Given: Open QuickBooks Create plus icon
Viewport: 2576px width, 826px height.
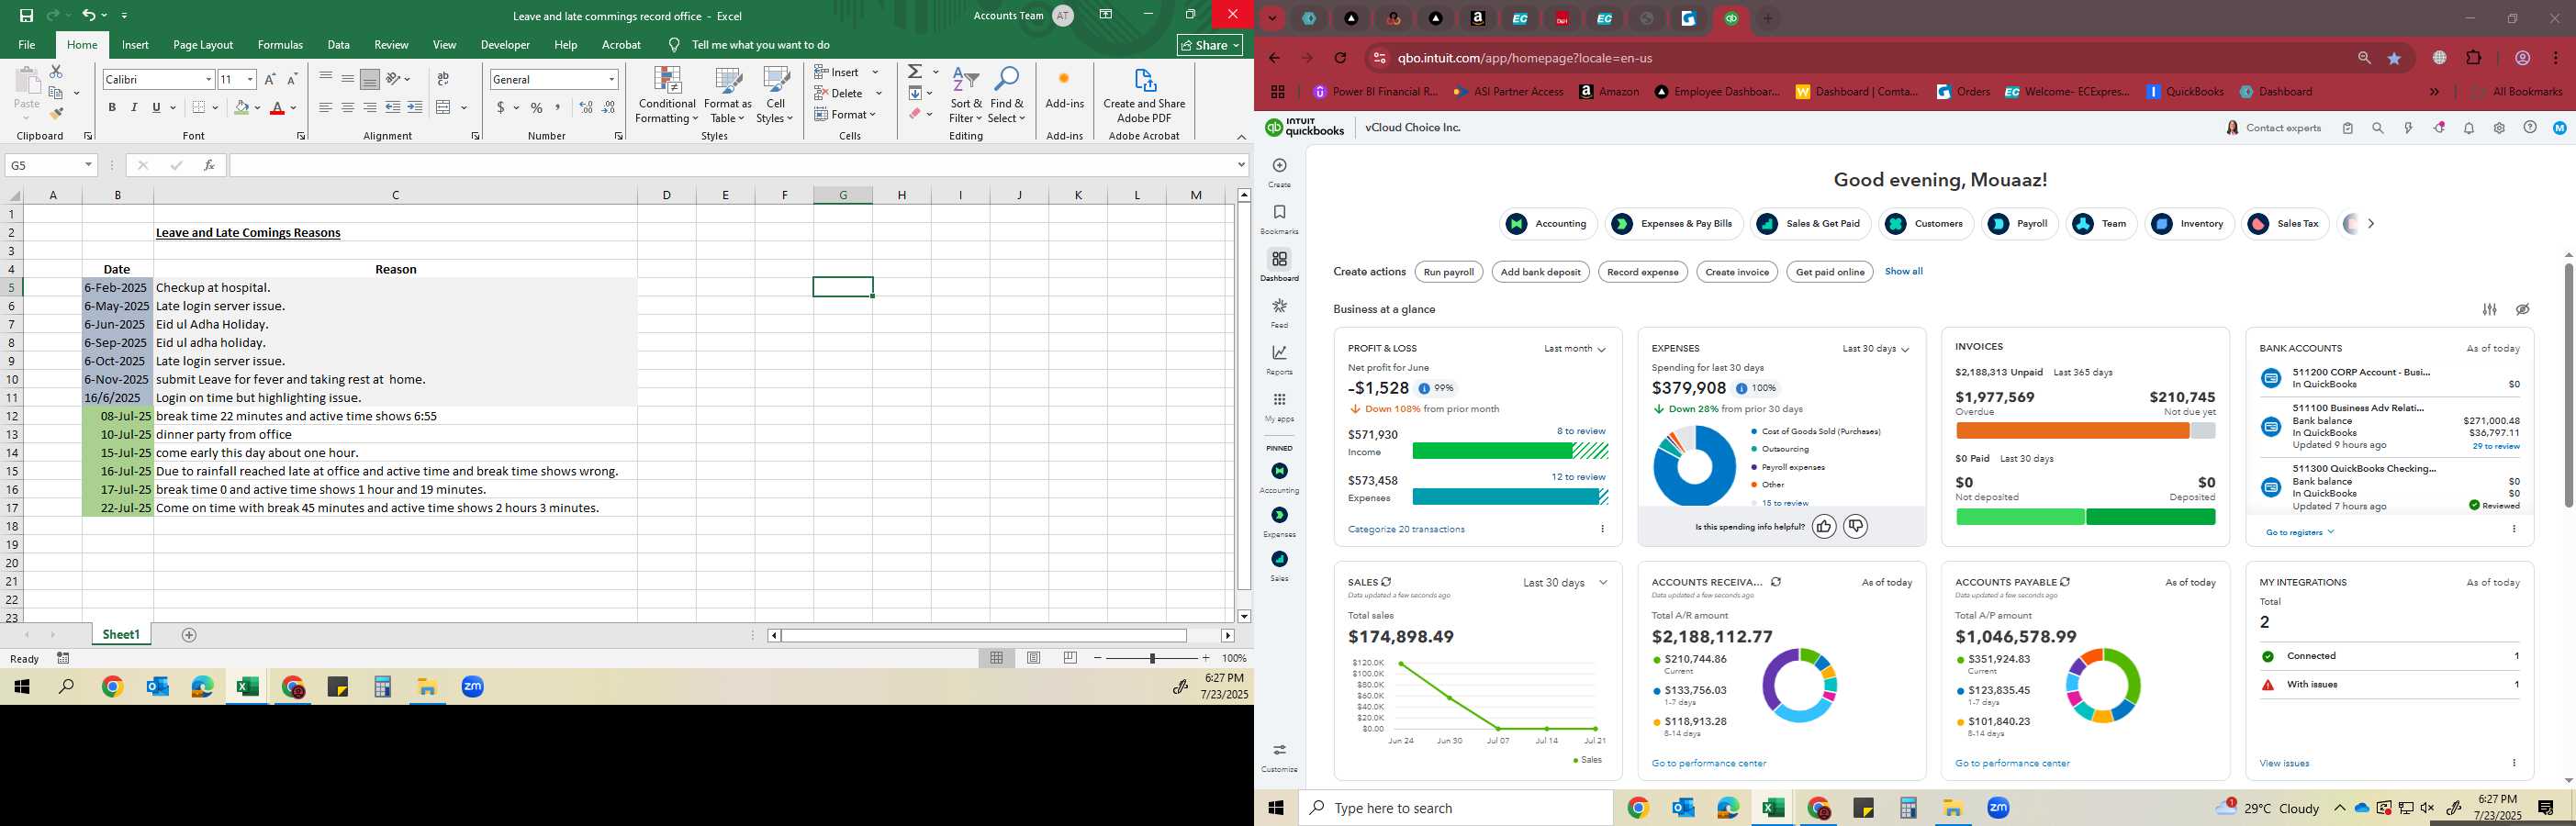Looking at the screenshot, I should [1279, 166].
